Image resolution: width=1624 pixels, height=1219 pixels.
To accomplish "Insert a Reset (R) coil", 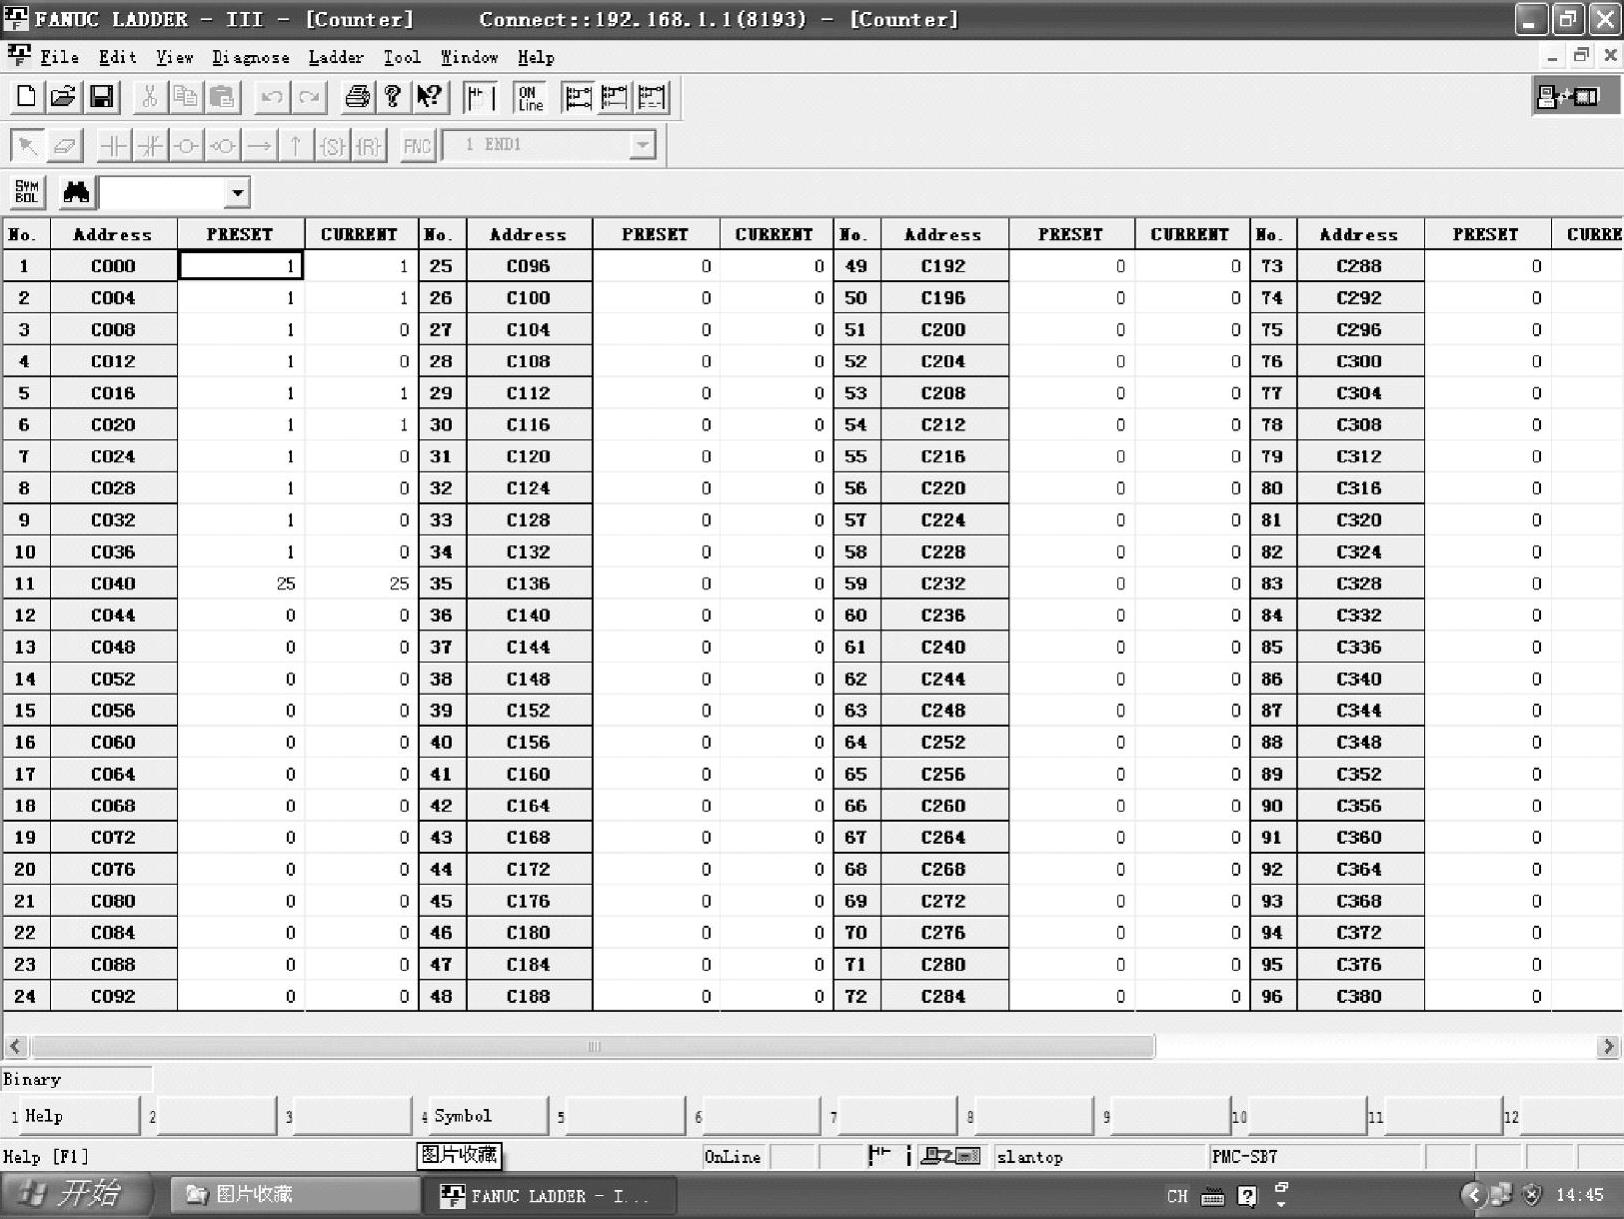I will click(x=369, y=146).
